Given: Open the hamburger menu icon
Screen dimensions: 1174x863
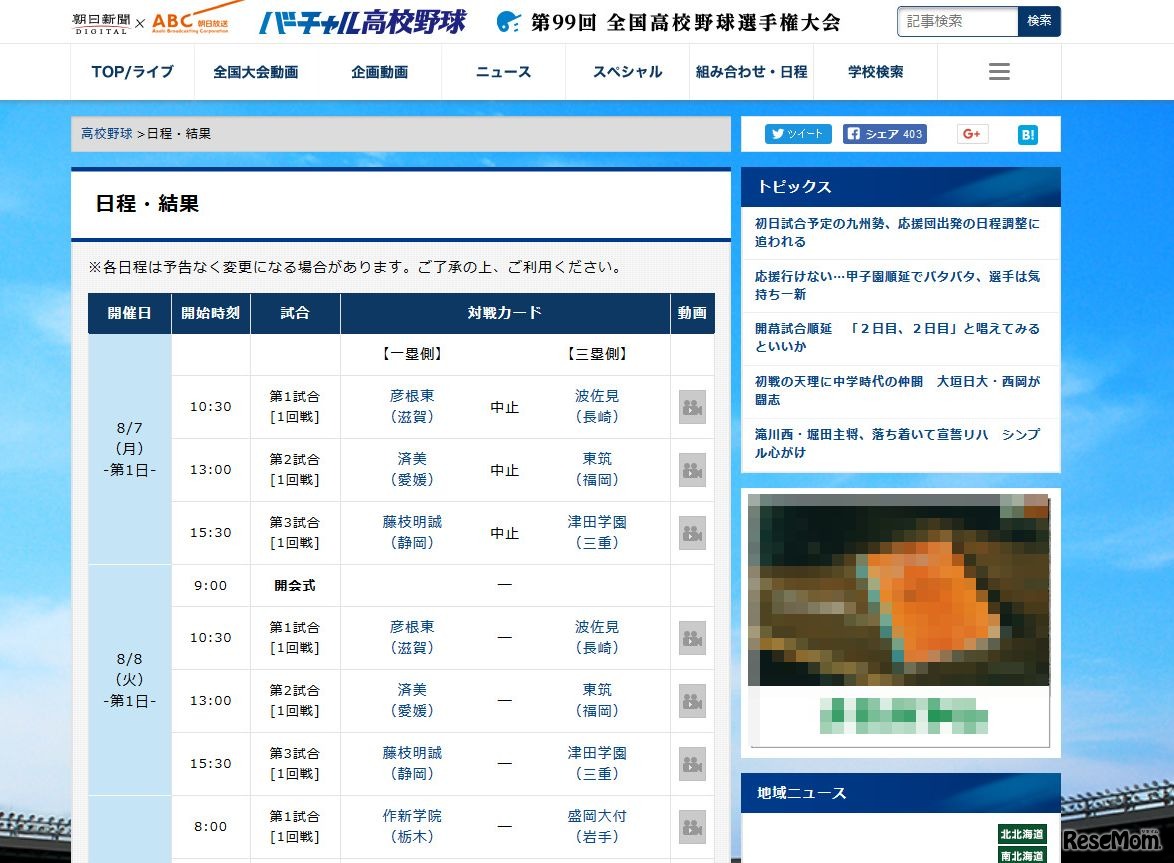Looking at the screenshot, I should click(x=999, y=72).
